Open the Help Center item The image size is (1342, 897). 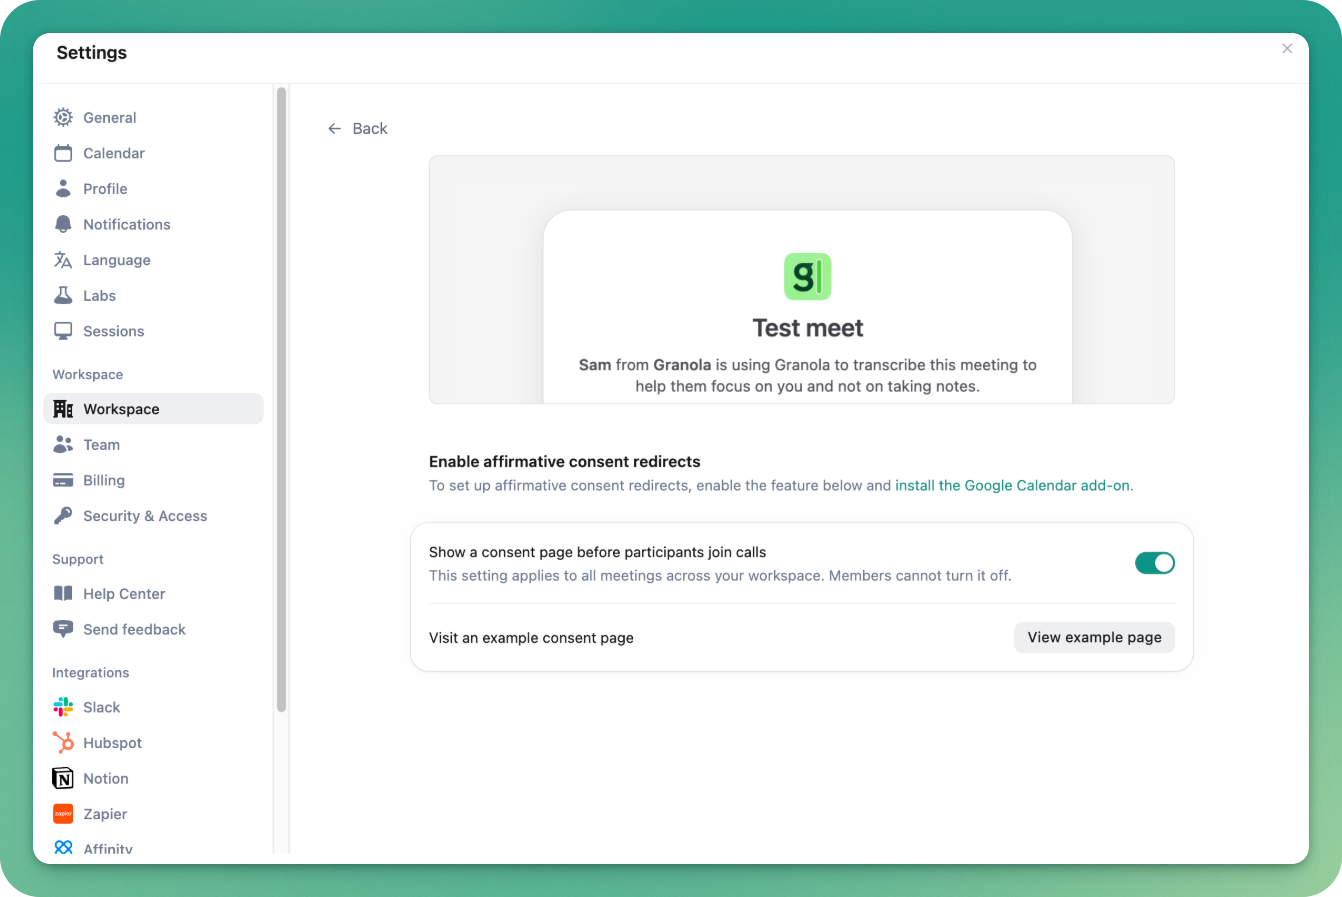click(x=124, y=594)
